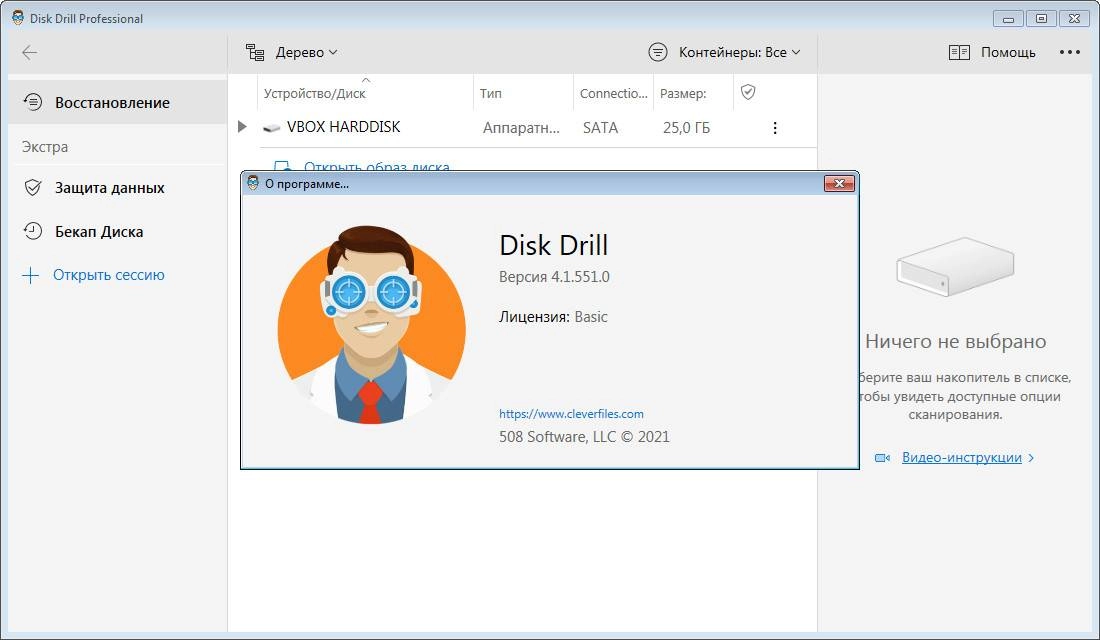Click the video camera icon beside Видео-инструкции
The image size is (1100, 640).
[882, 458]
